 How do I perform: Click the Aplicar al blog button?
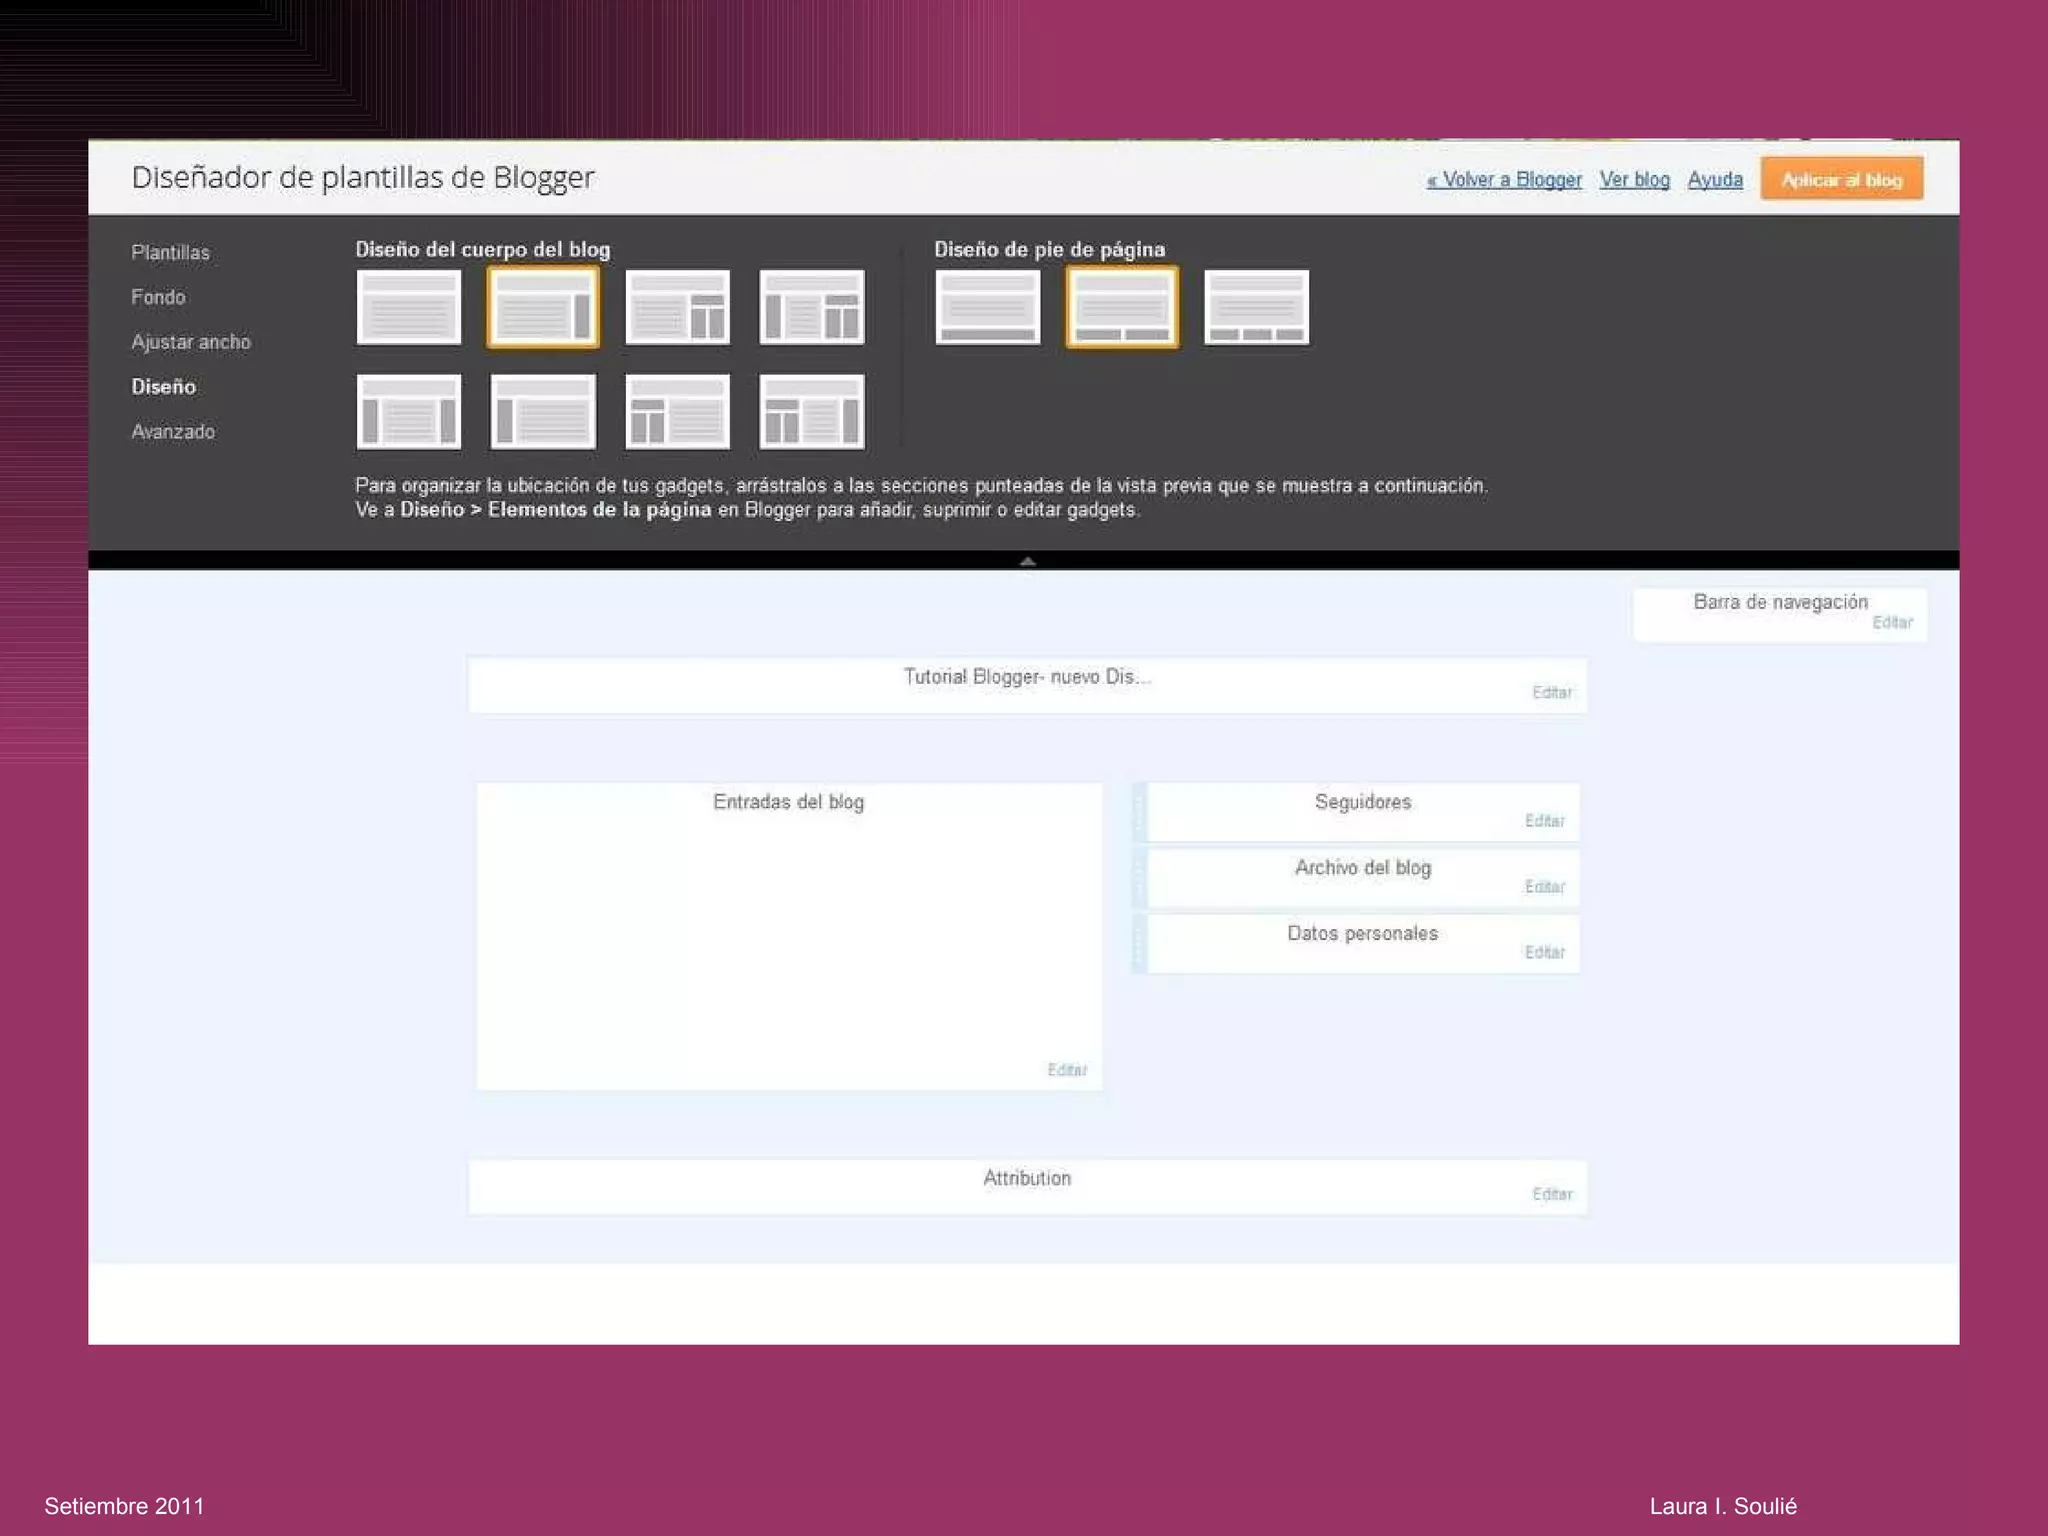tap(1841, 180)
